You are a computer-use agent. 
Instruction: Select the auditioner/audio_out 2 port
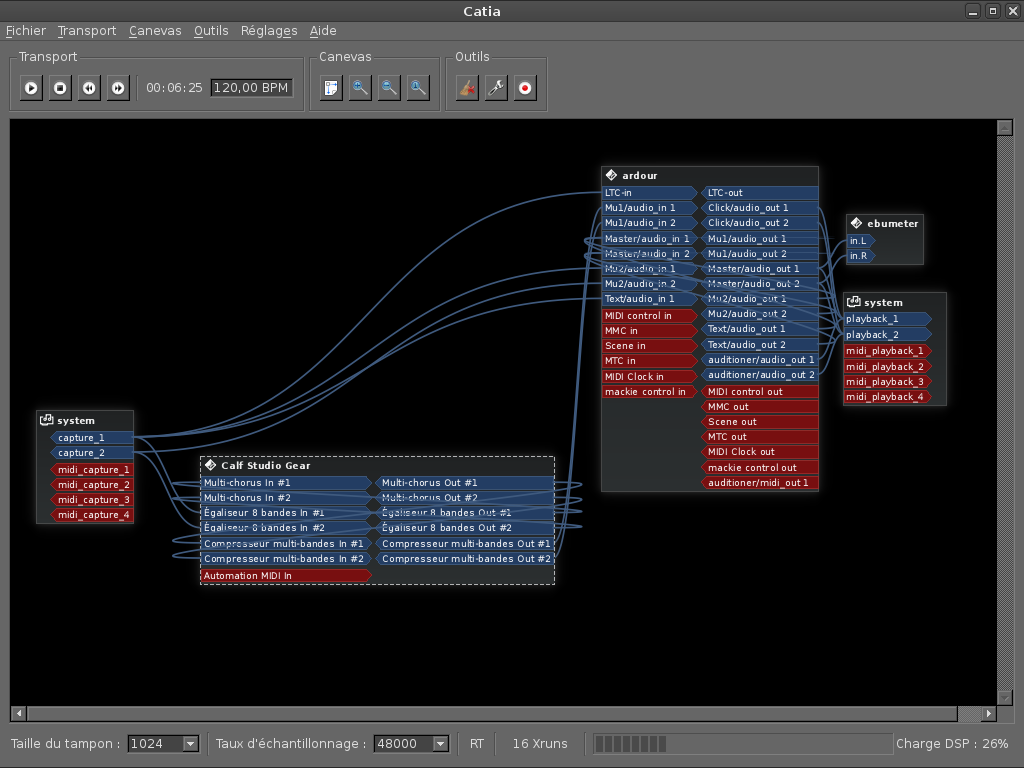[x=760, y=375]
